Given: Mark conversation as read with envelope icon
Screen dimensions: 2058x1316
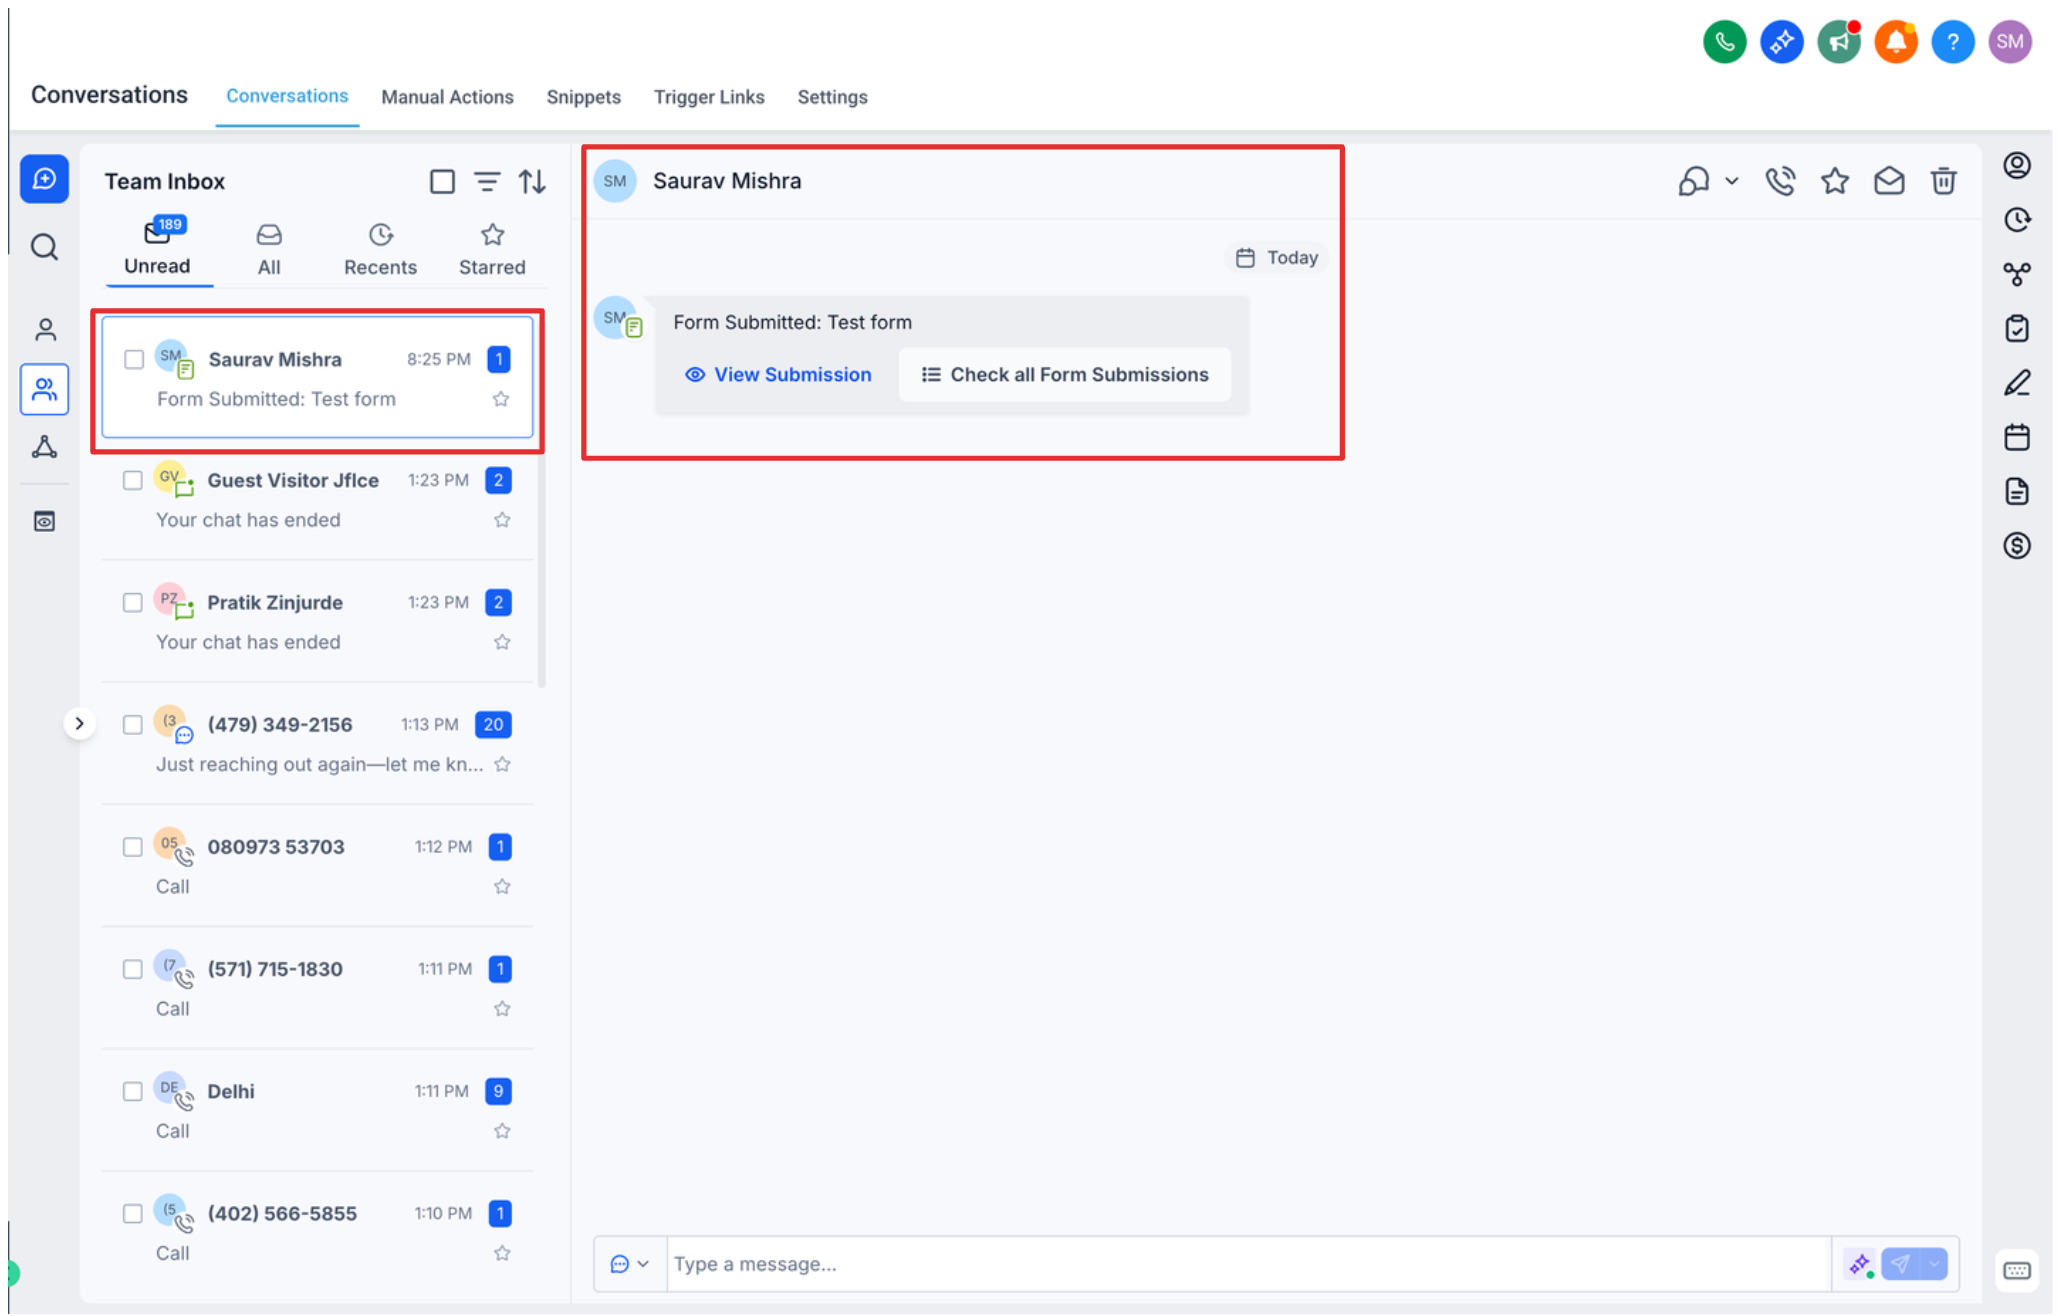Looking at the screenshot, I should pyautogui.click(x=1890, y=181).
